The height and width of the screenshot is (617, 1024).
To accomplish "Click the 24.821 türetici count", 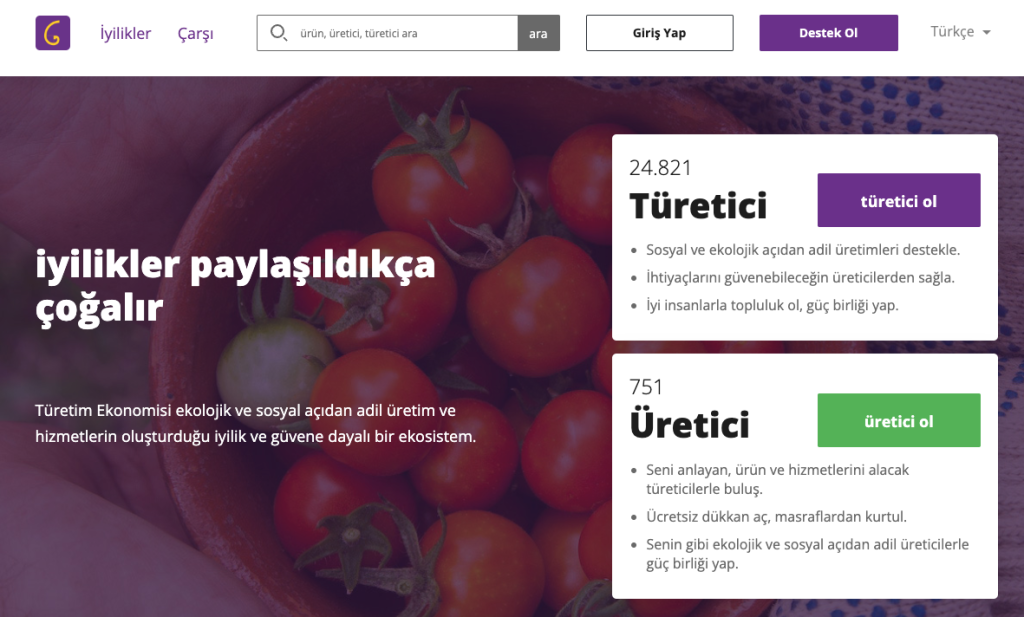I will 660,168.
